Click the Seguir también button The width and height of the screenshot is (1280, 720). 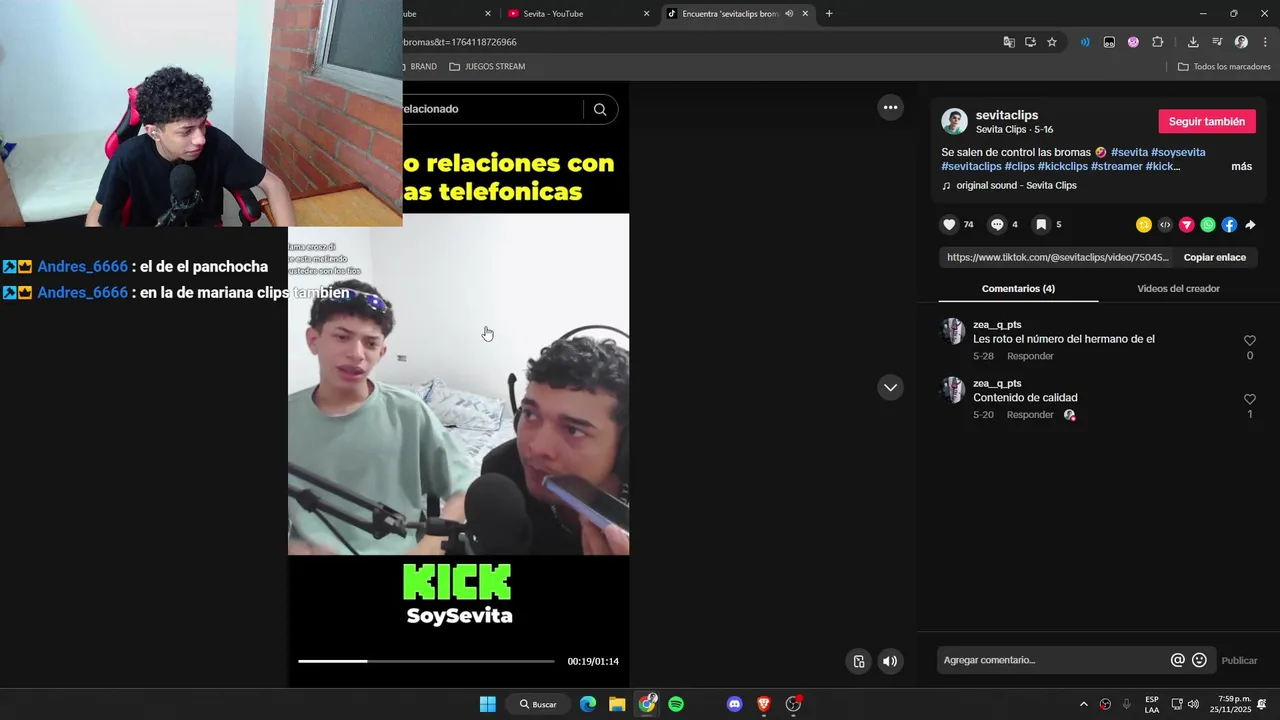click(x=1207, y=121)
